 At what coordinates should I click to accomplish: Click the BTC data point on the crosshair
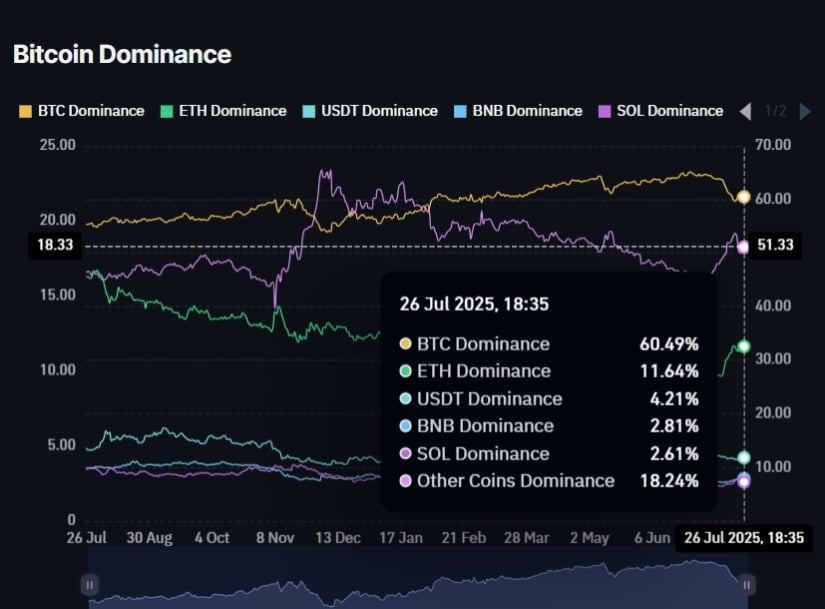[x=743, y=197]
